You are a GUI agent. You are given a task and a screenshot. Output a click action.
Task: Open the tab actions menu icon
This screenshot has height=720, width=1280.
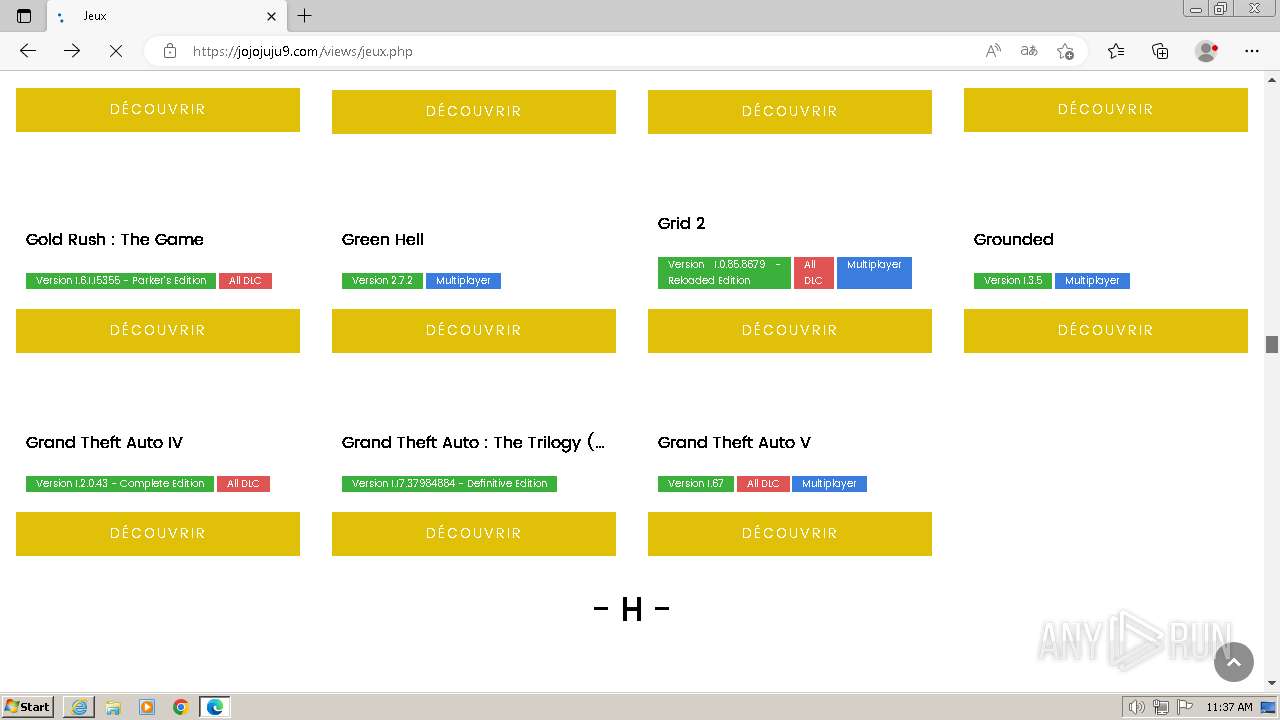pyautogui.click(x=24, y=16)
